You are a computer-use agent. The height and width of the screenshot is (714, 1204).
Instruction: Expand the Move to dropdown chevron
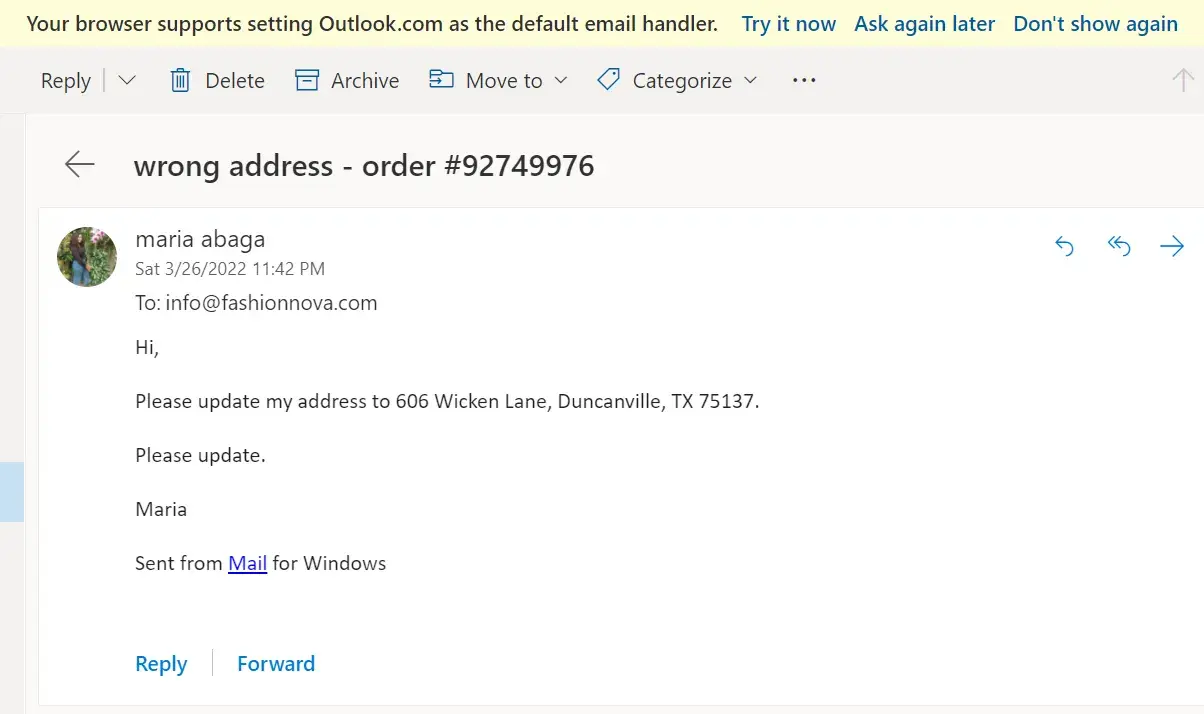tap(560, 81)
